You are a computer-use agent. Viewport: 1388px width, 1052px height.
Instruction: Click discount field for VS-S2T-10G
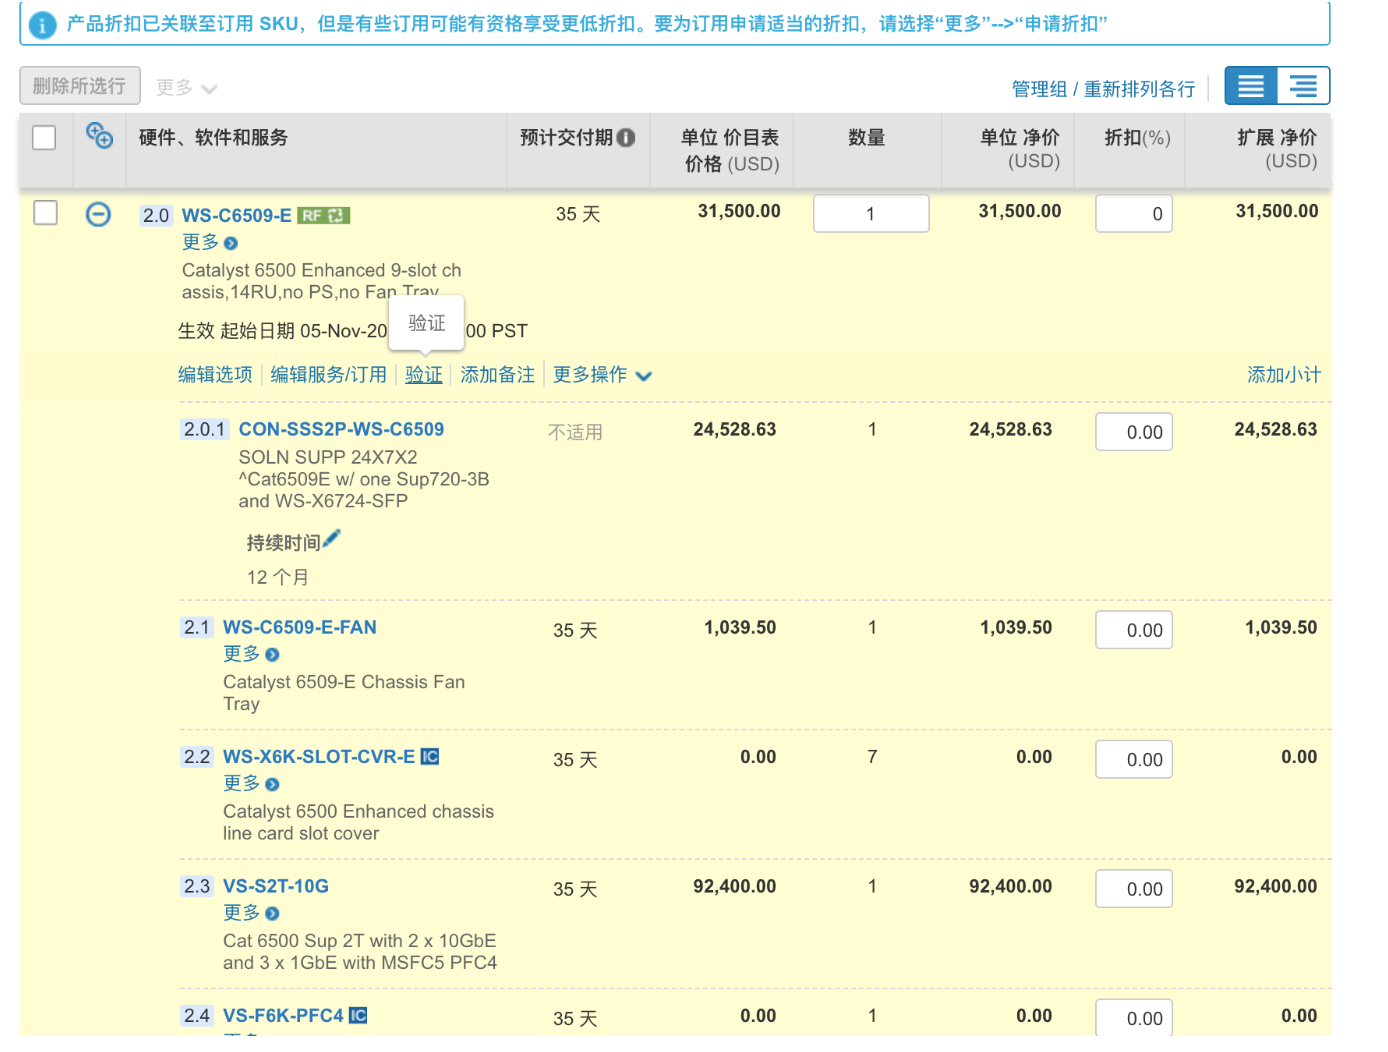click(1134, 889)
